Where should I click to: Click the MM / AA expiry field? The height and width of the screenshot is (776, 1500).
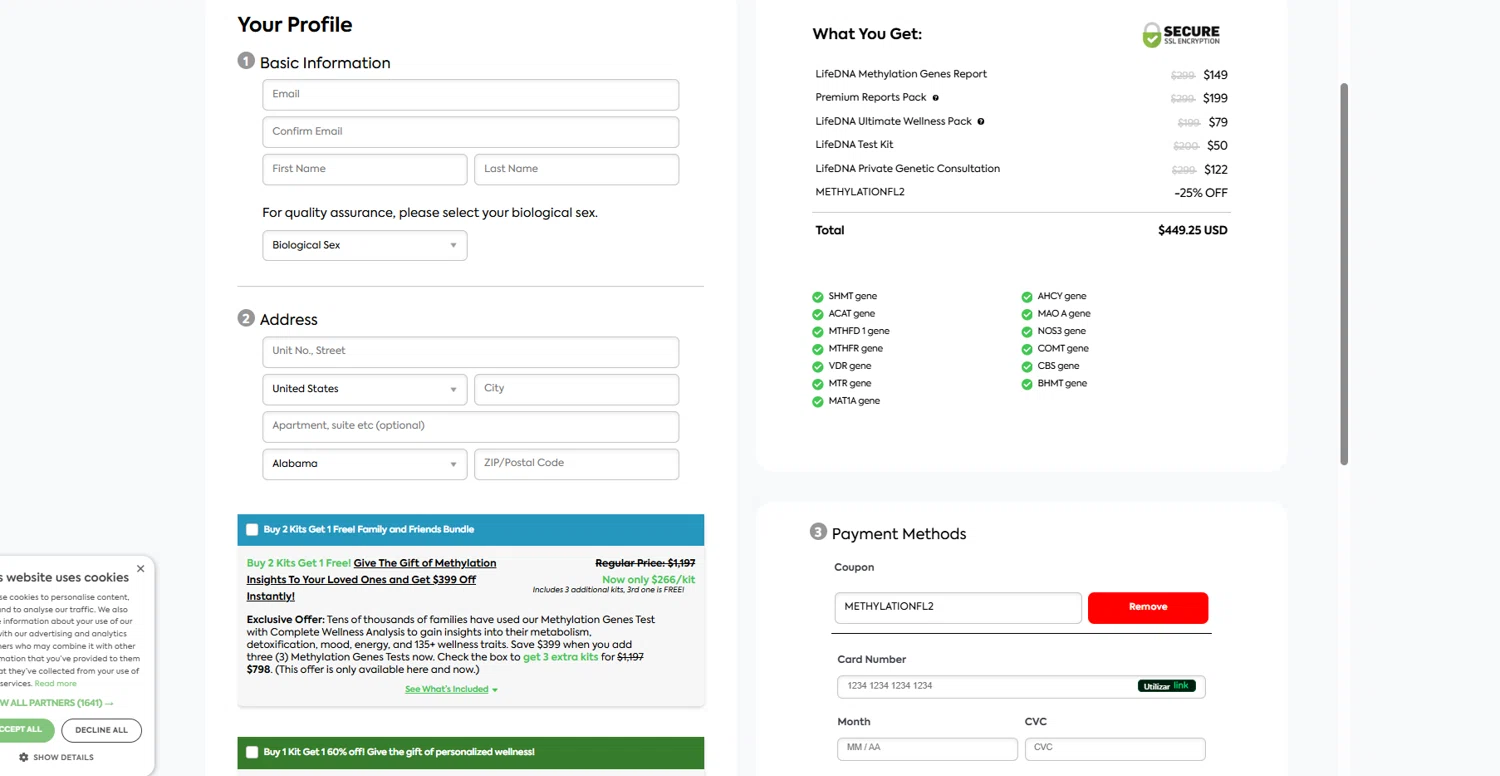click(x=927, y=748)
